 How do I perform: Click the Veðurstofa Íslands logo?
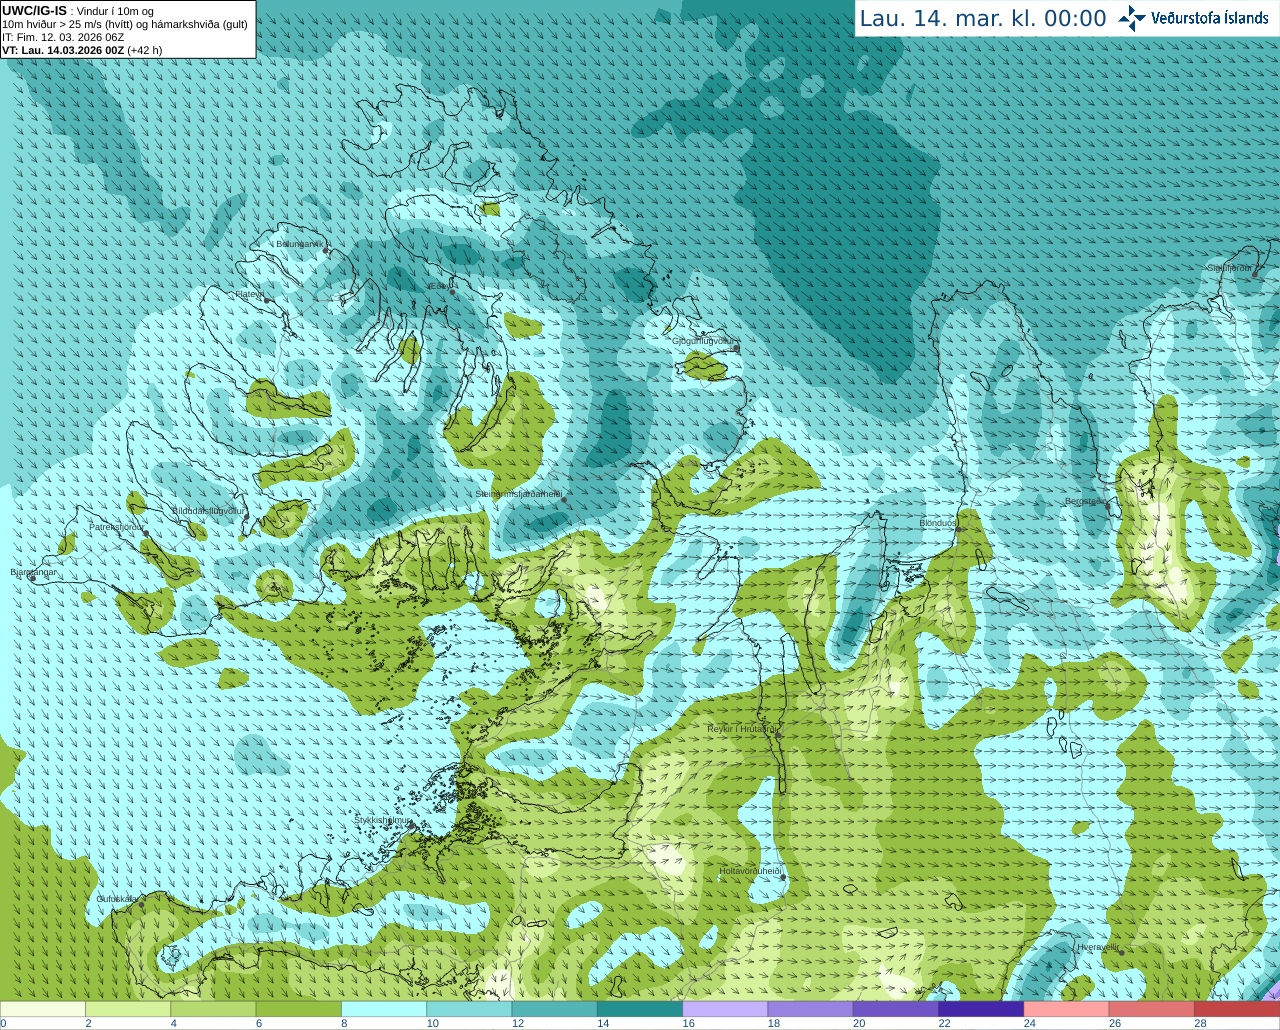(x=1193, y=18)
